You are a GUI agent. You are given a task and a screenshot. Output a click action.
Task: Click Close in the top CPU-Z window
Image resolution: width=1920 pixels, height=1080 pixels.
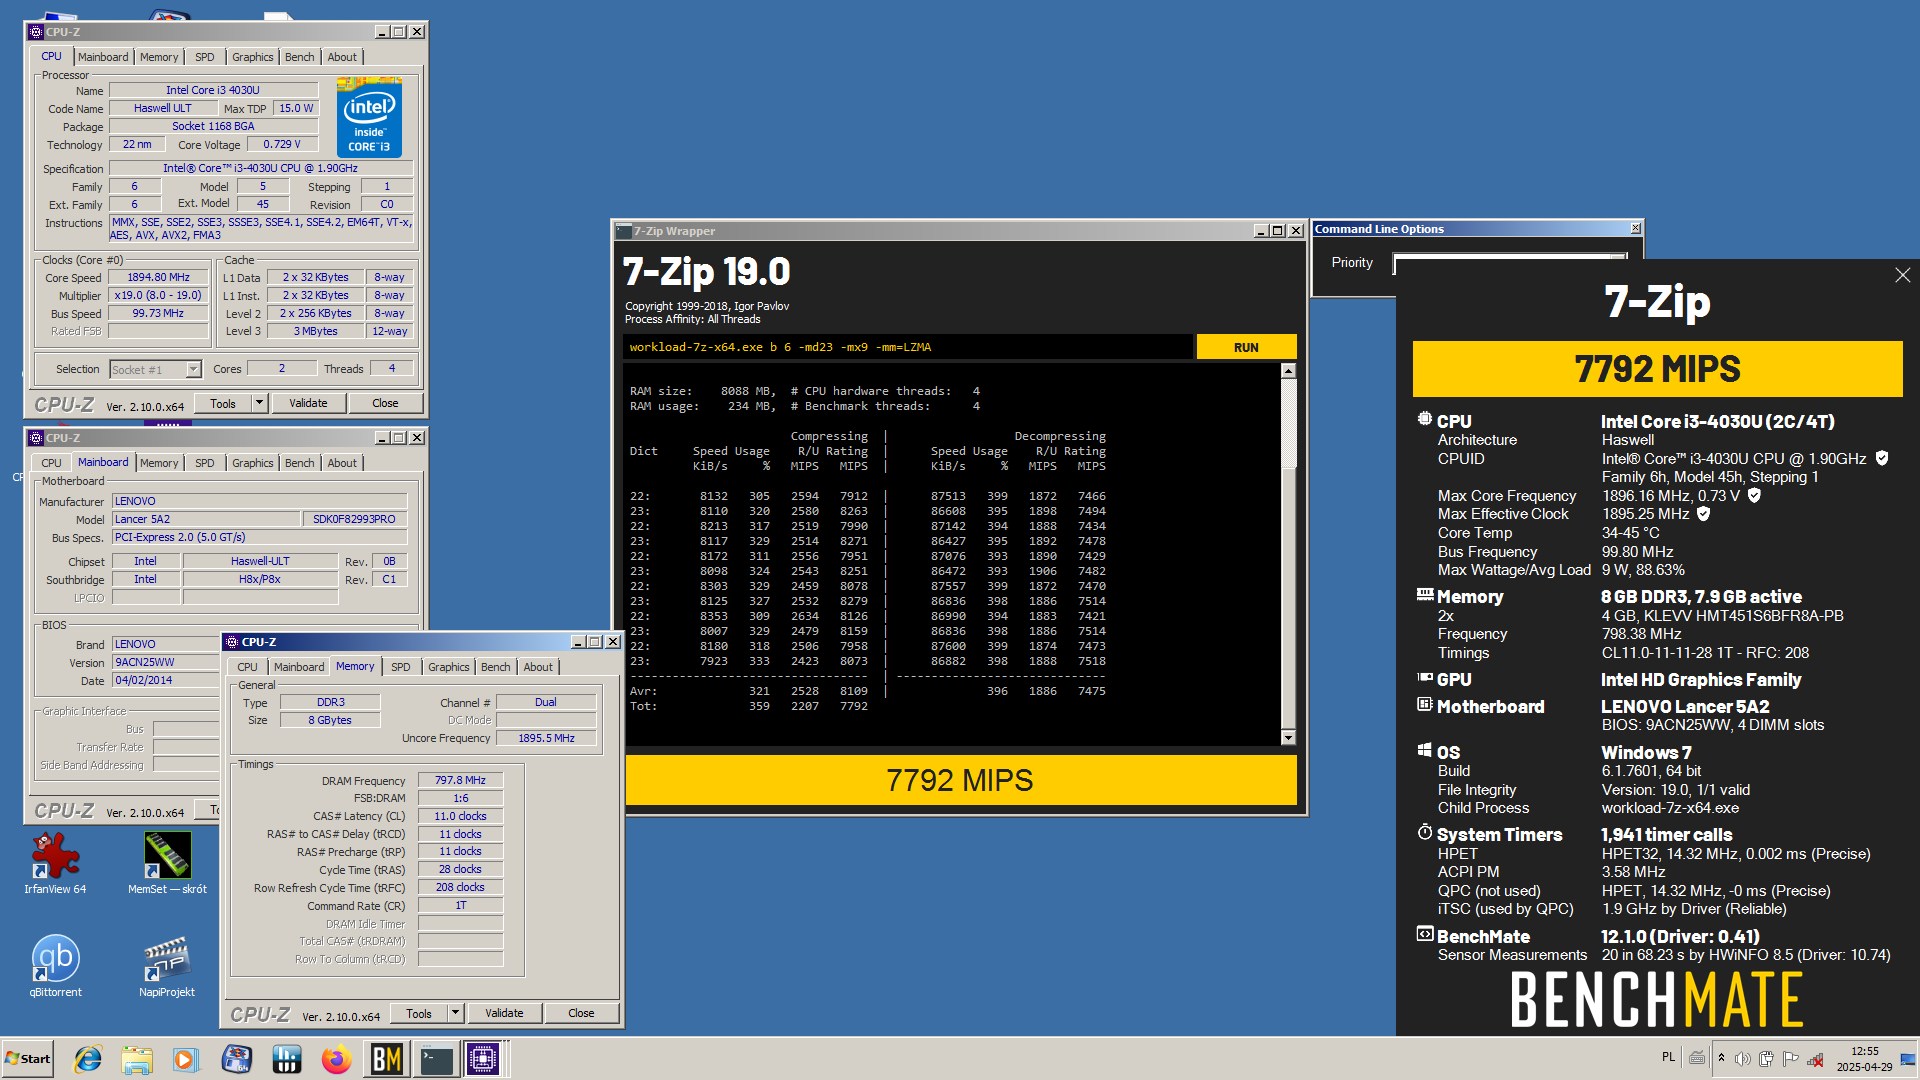(385, 403)
